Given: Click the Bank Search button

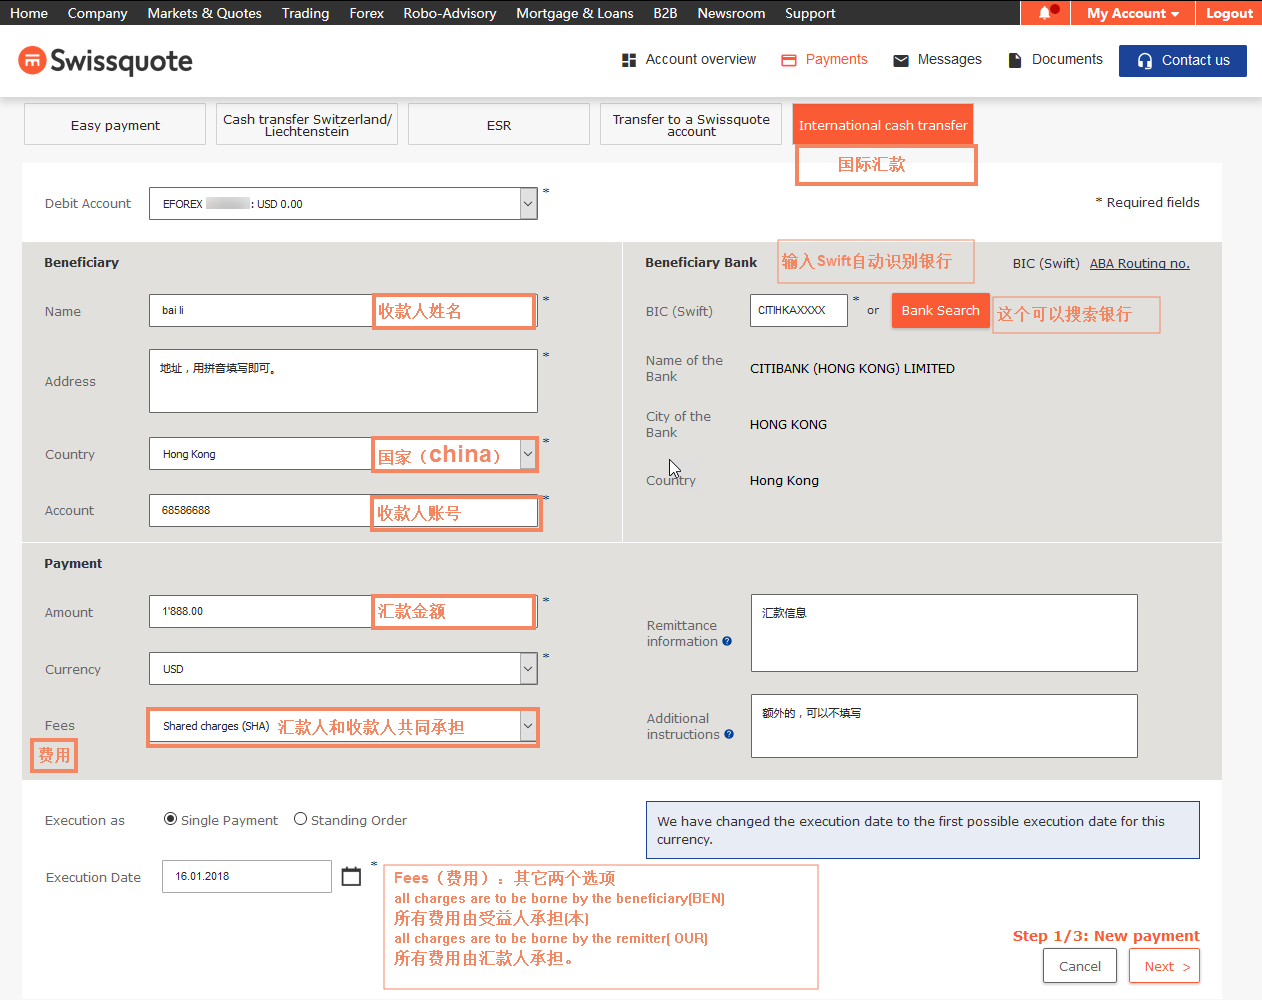Looking at the screenshot, I should click(940, 310).
